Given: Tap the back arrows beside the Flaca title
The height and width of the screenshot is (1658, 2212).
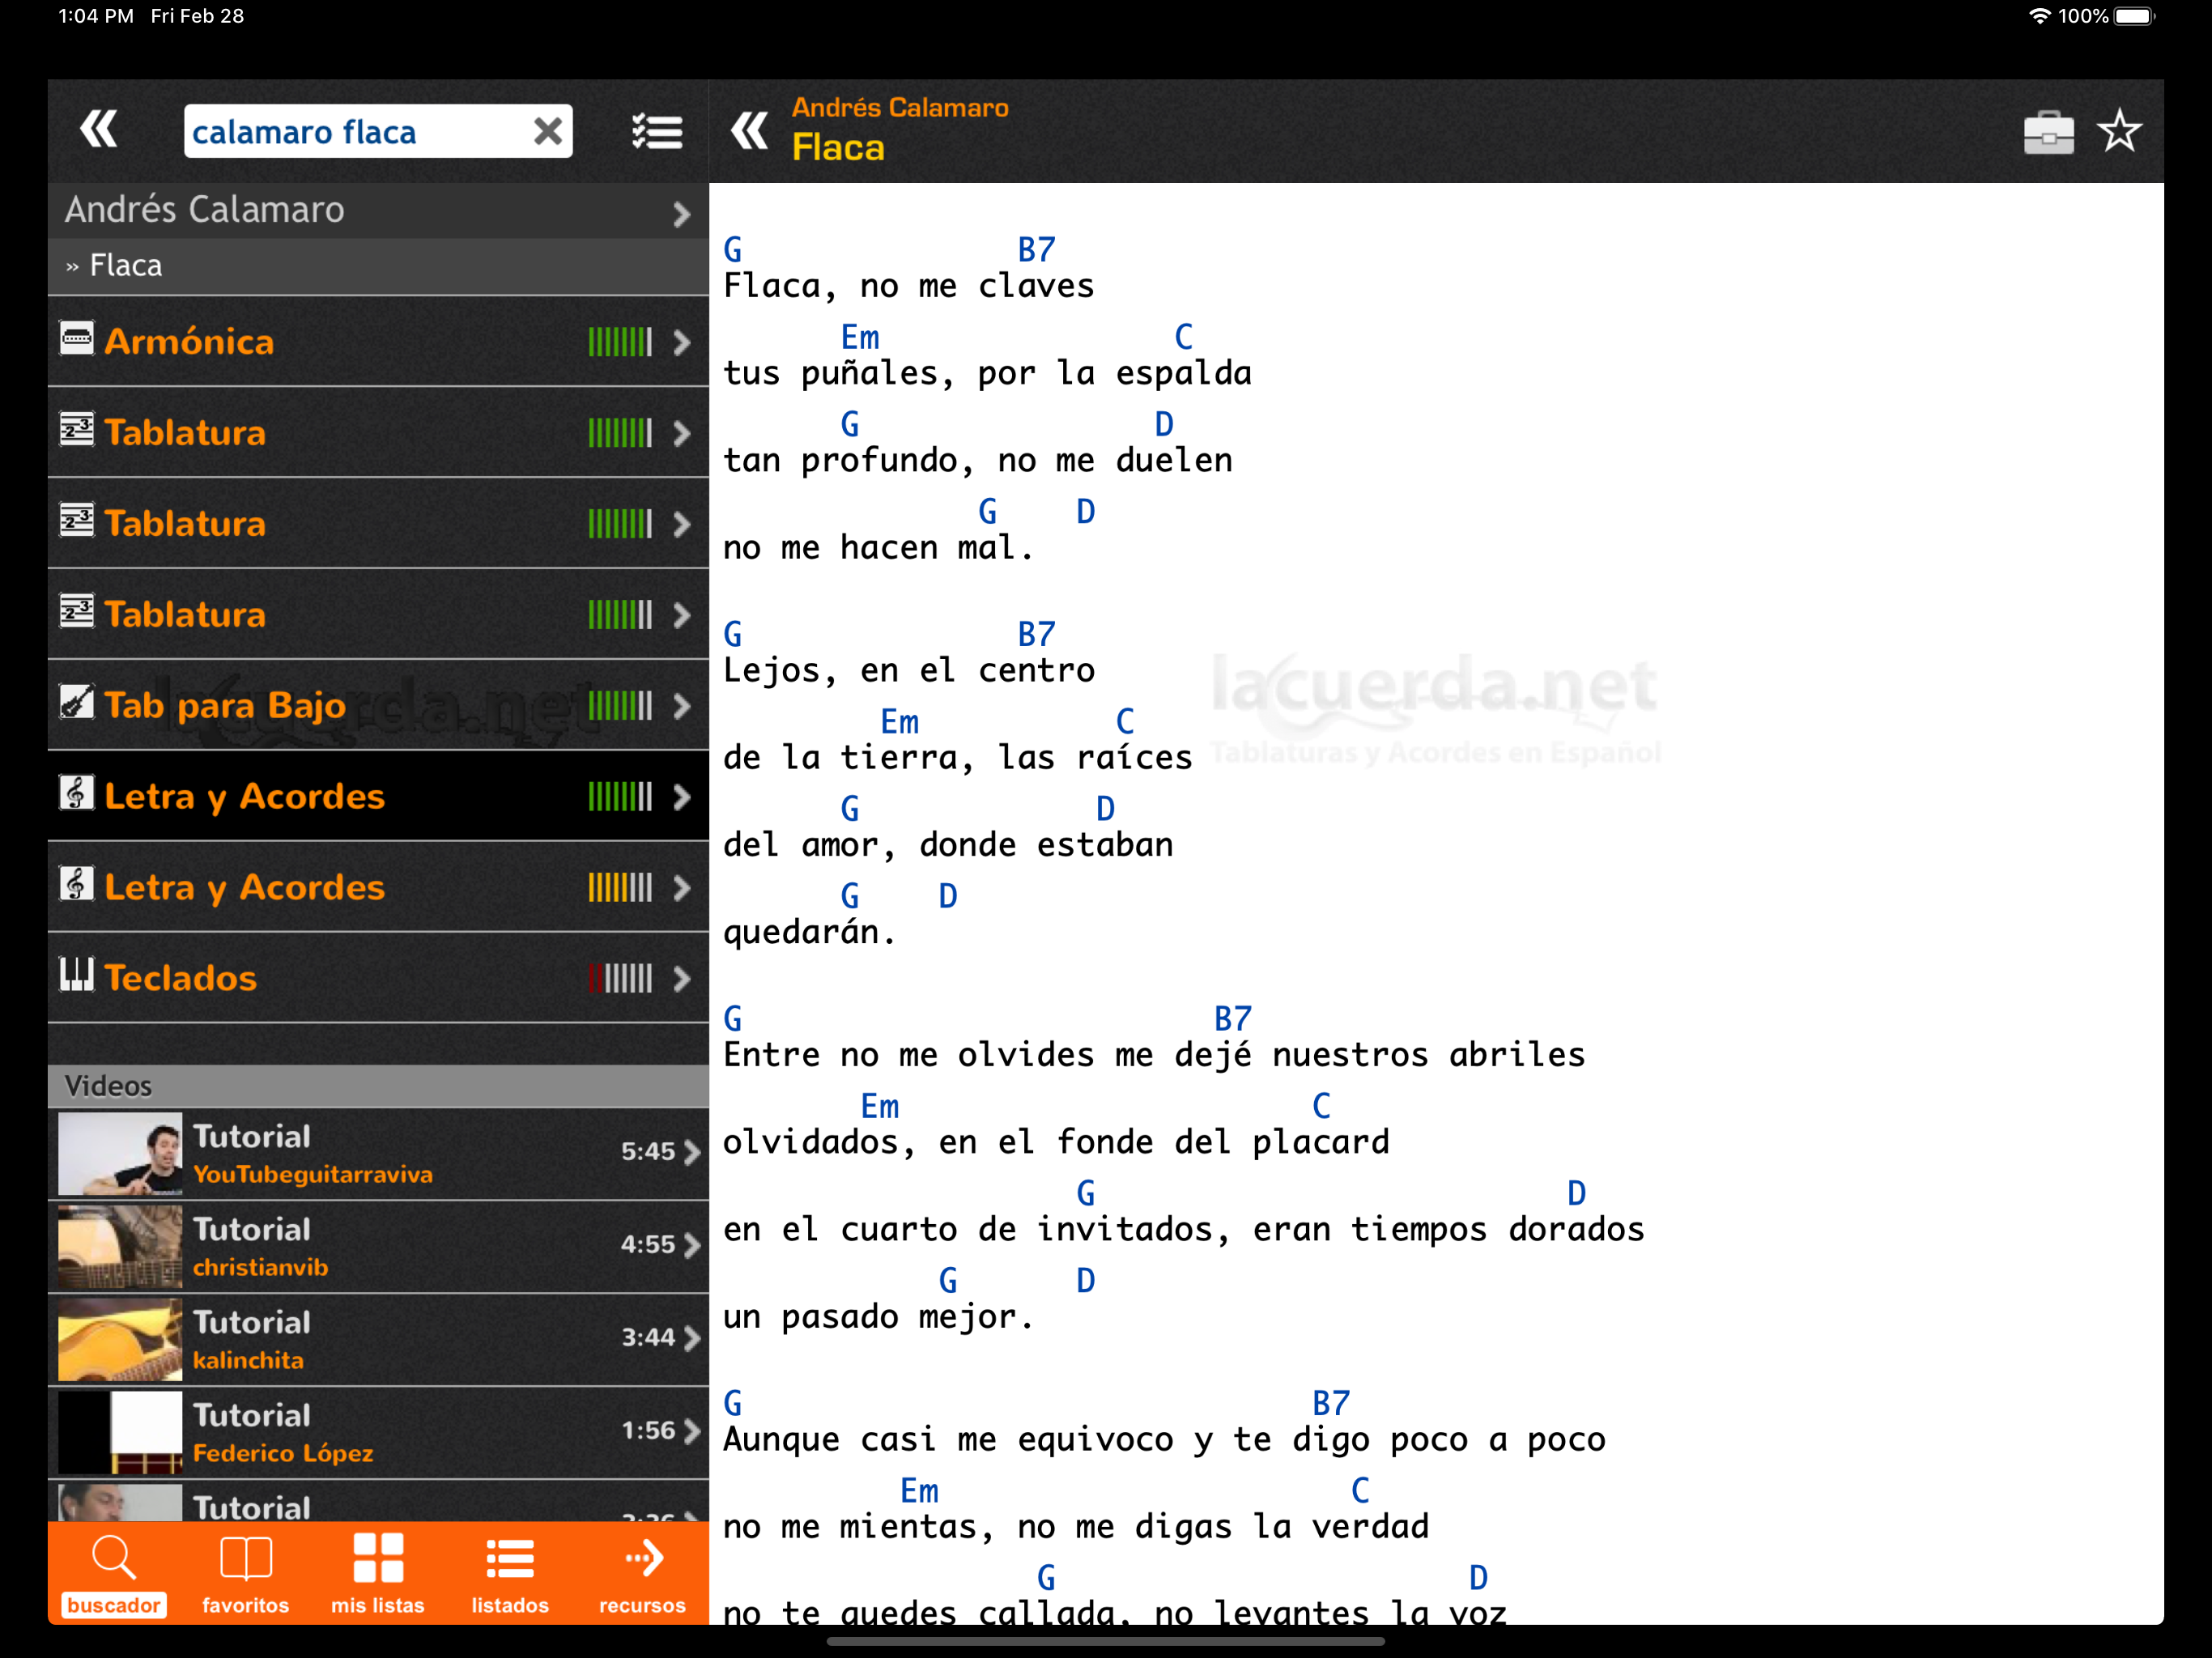Looking at the screenshot, I should pyautogui.click(x=749, y=131).
